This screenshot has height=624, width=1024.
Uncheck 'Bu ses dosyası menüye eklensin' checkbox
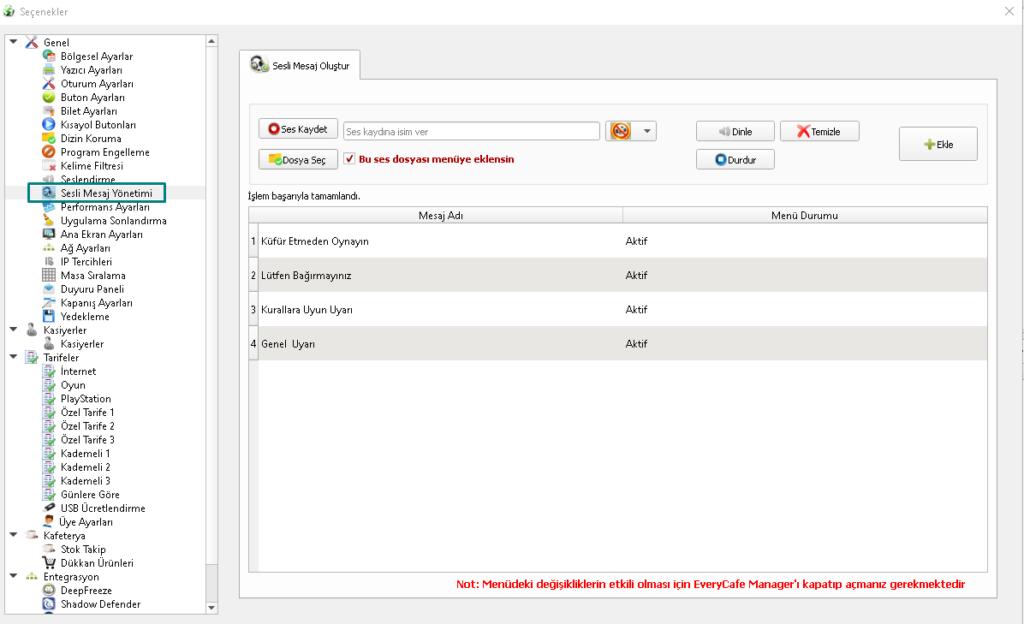coord(349,159)
